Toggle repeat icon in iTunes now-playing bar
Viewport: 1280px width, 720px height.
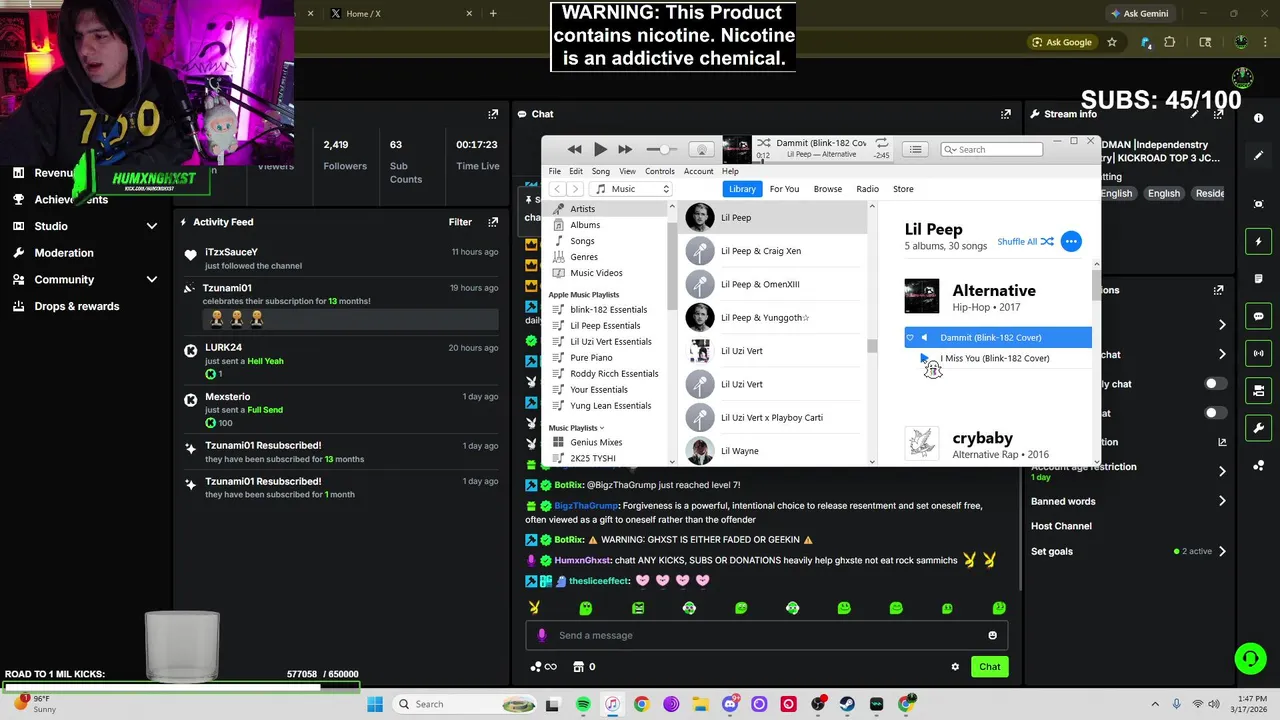(x=883, y=143)
